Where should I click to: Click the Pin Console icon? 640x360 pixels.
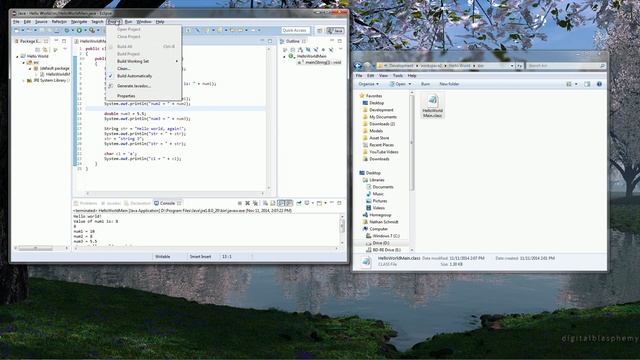299,203
